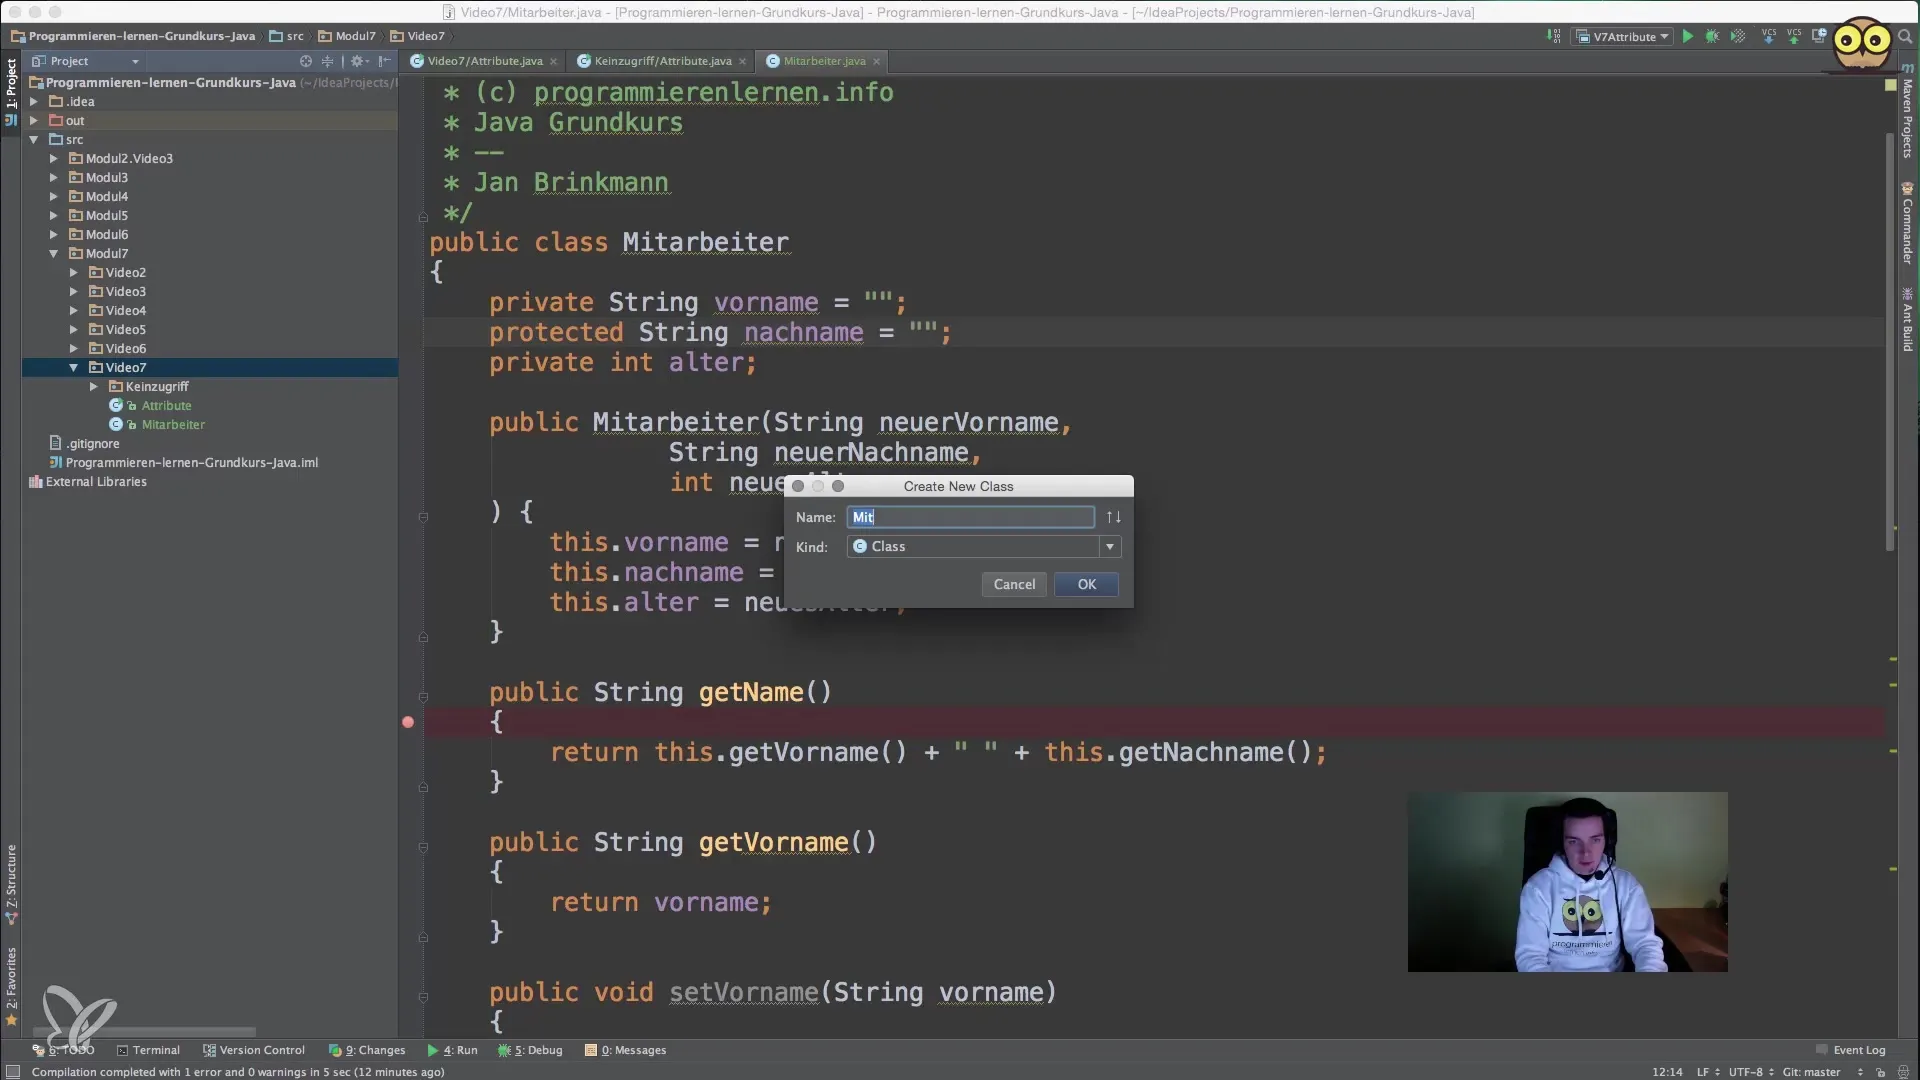This screenshot has width=1920, height=1080.
Task: Open the 9: Changes panel
Action: pyautogui.click(x=367, y=1050)
